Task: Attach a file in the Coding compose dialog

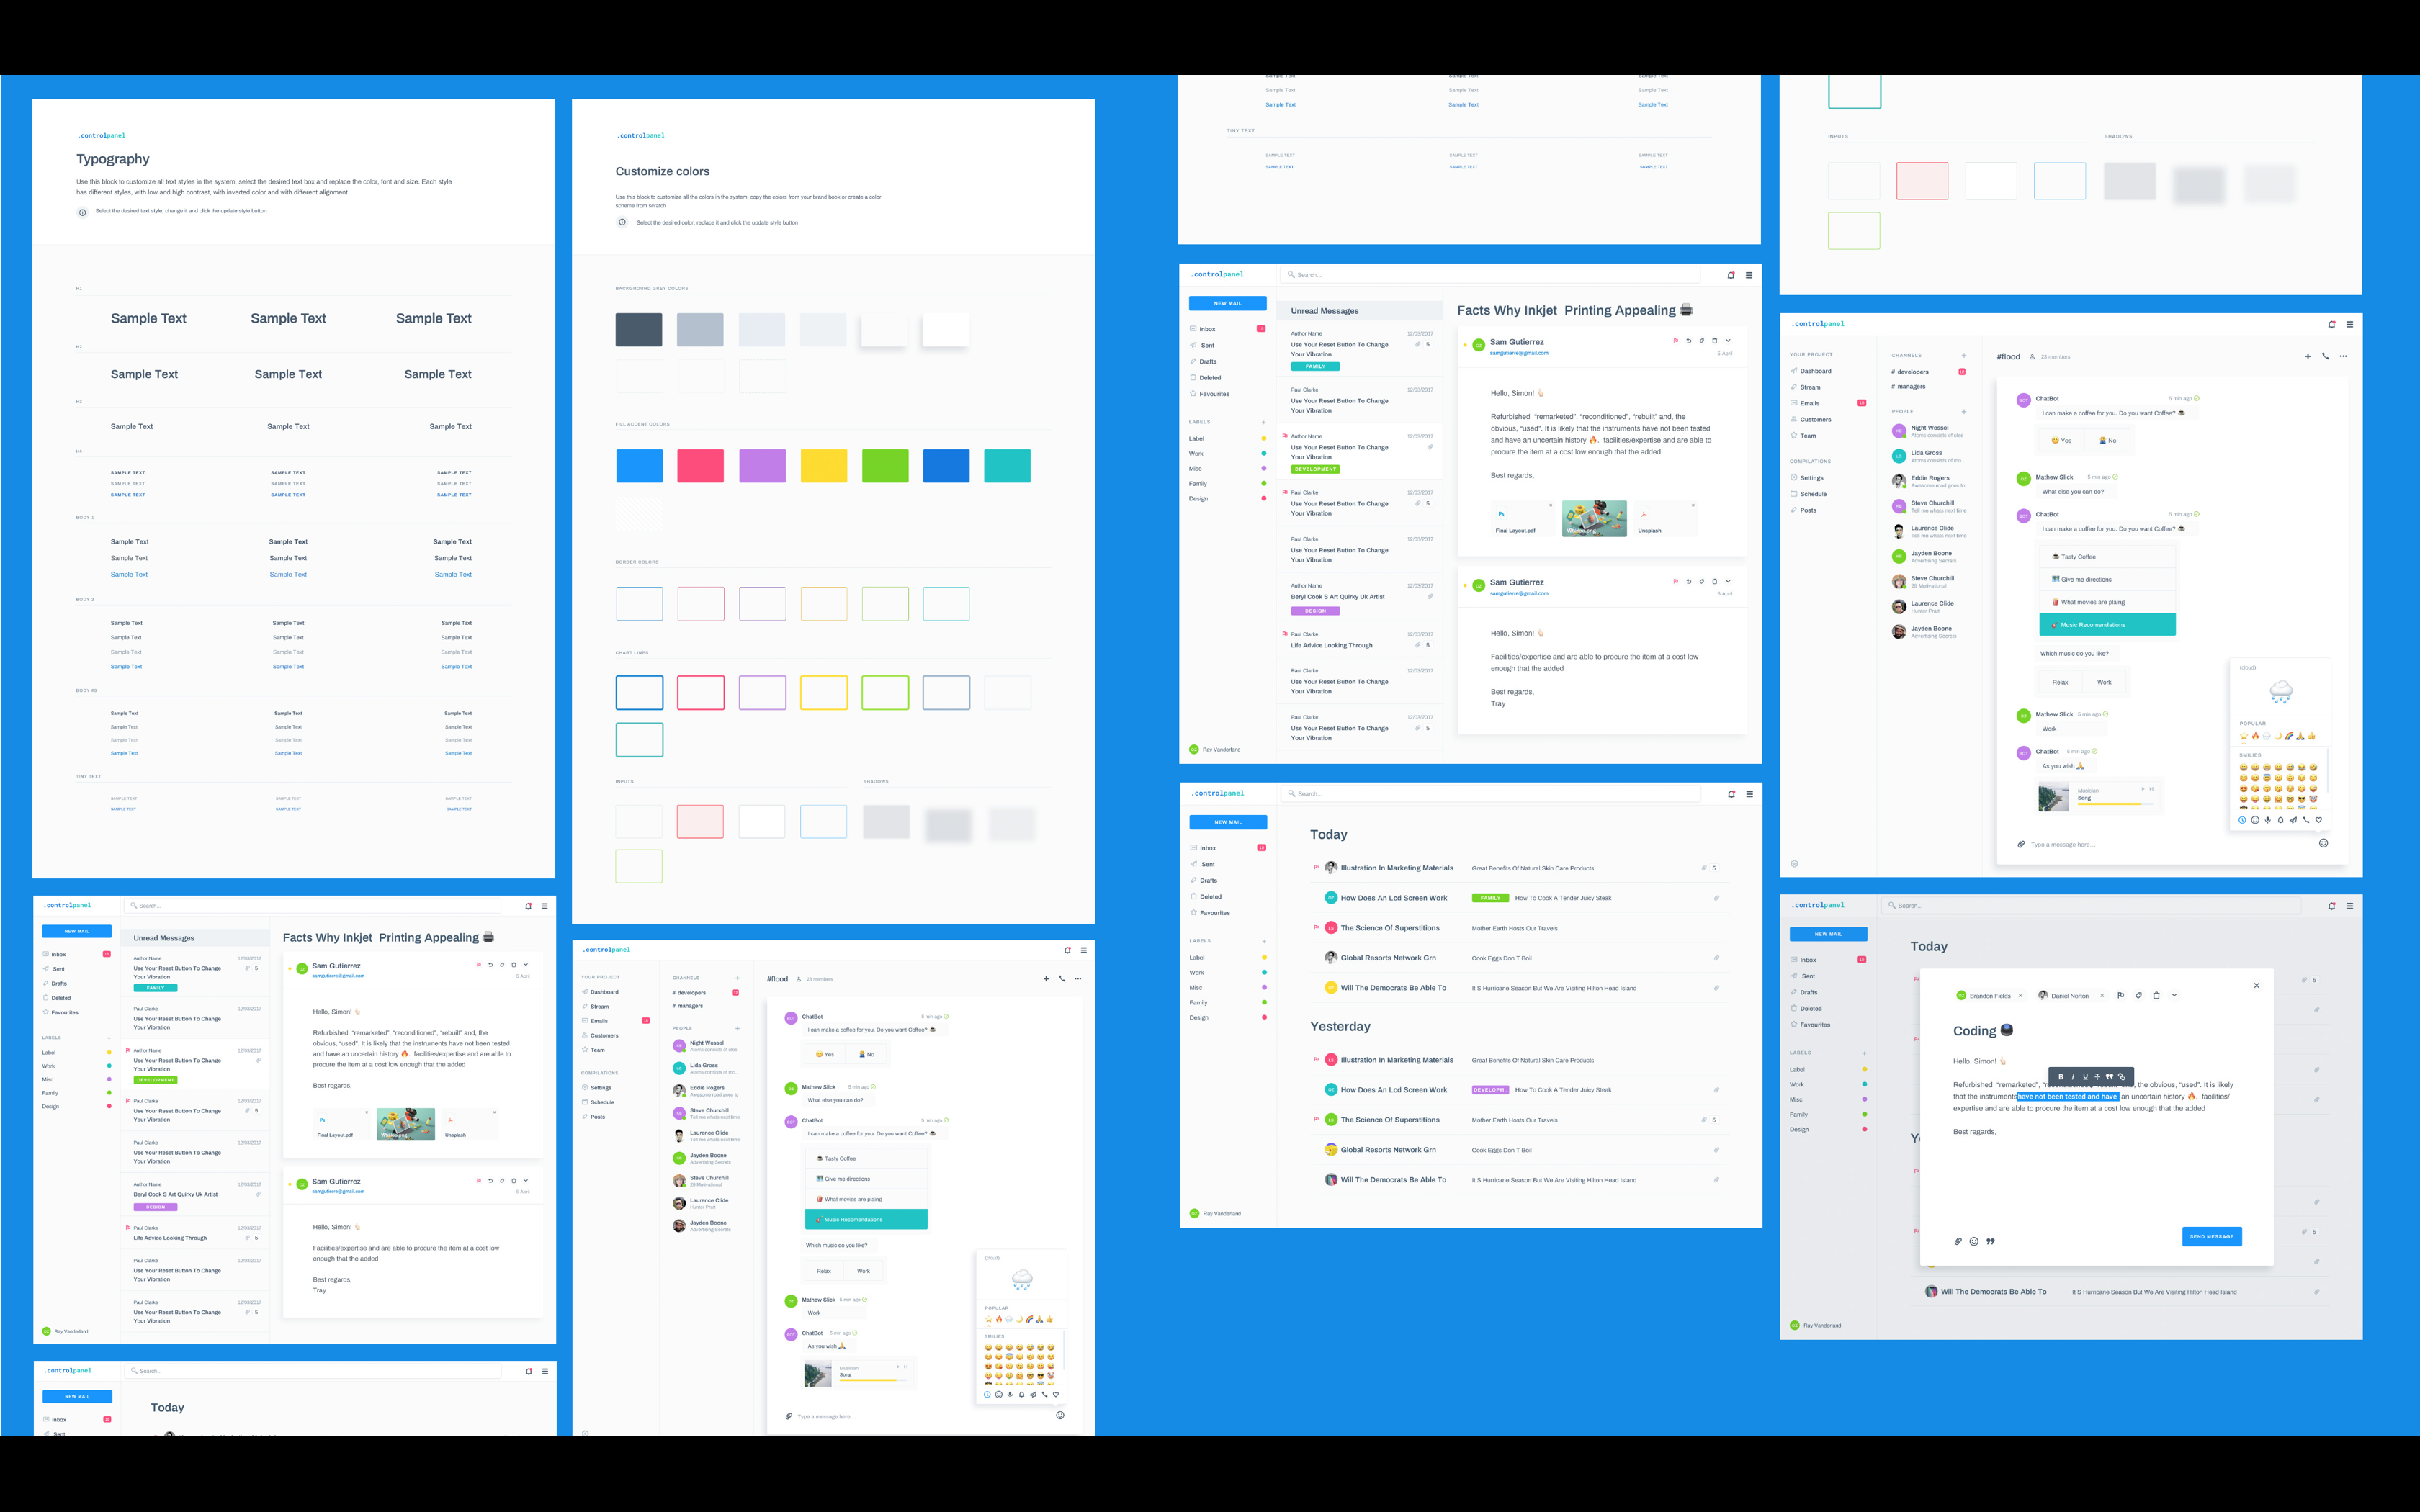Action: tap(1958, 1241)
